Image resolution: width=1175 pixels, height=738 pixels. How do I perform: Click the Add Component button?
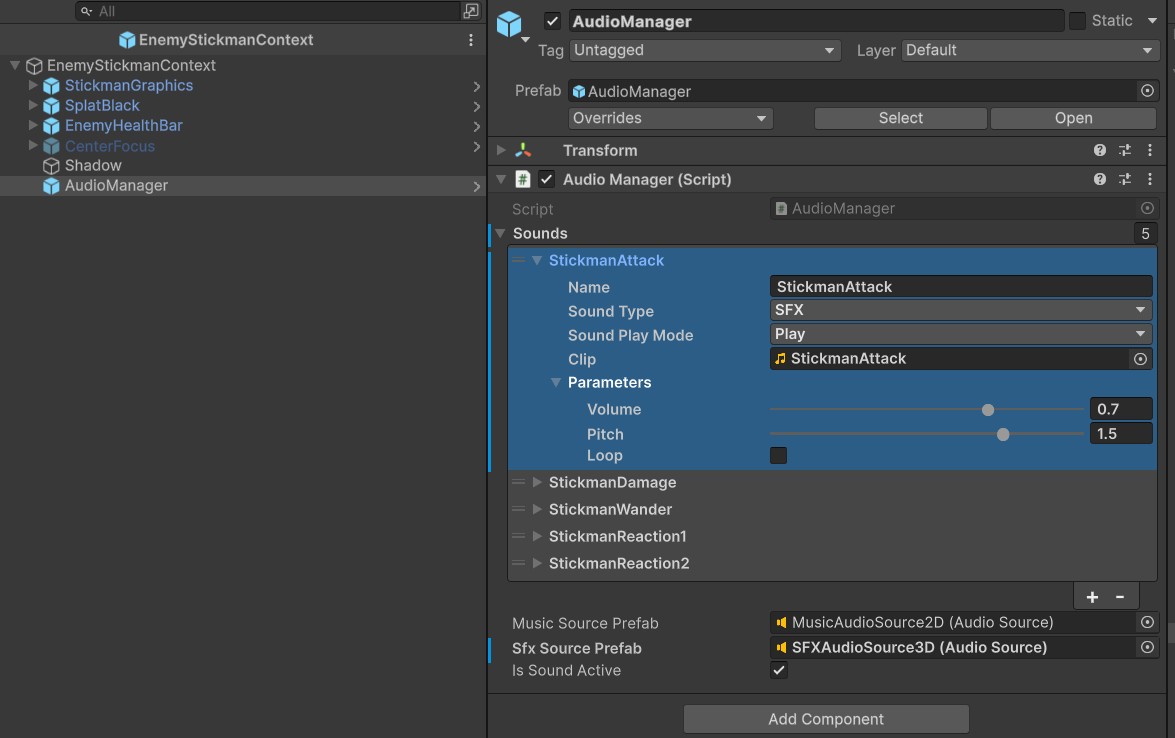coord(826,719)
